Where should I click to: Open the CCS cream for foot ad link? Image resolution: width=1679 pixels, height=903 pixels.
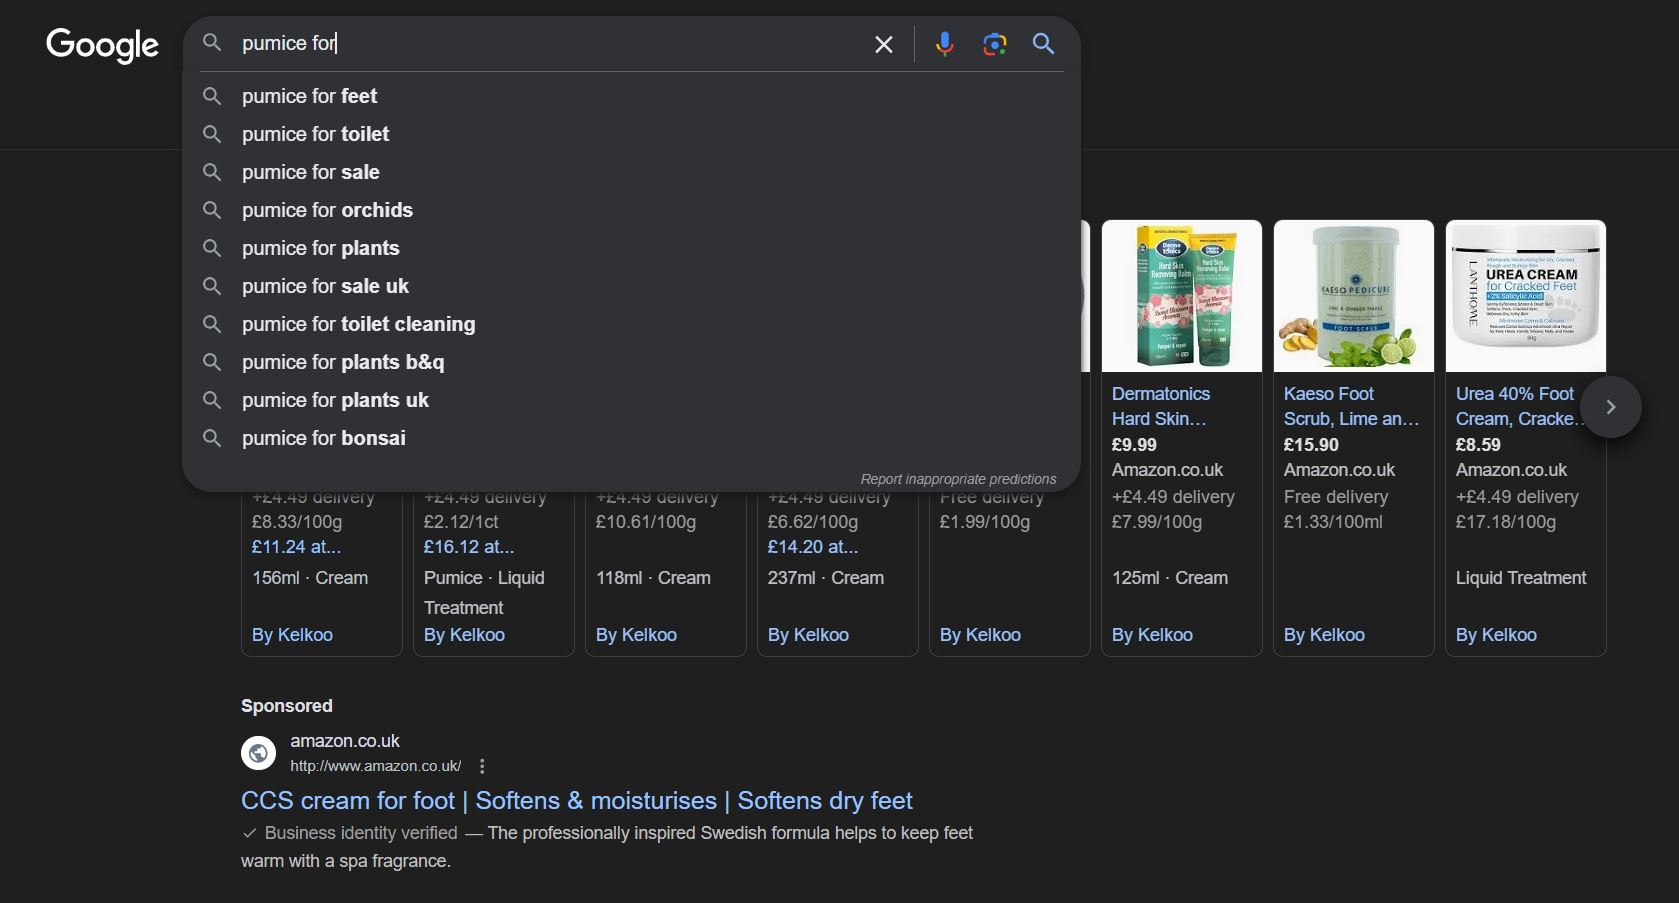(x=576, y=801)
